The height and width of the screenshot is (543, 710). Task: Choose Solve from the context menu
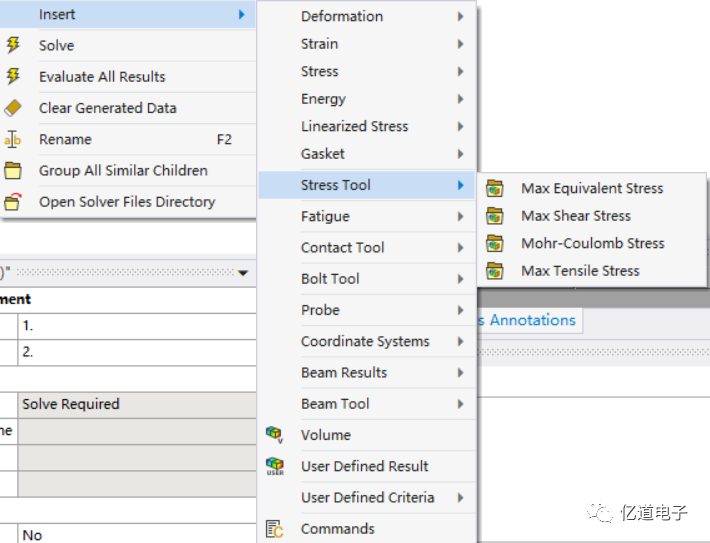(x=128, y=45)
